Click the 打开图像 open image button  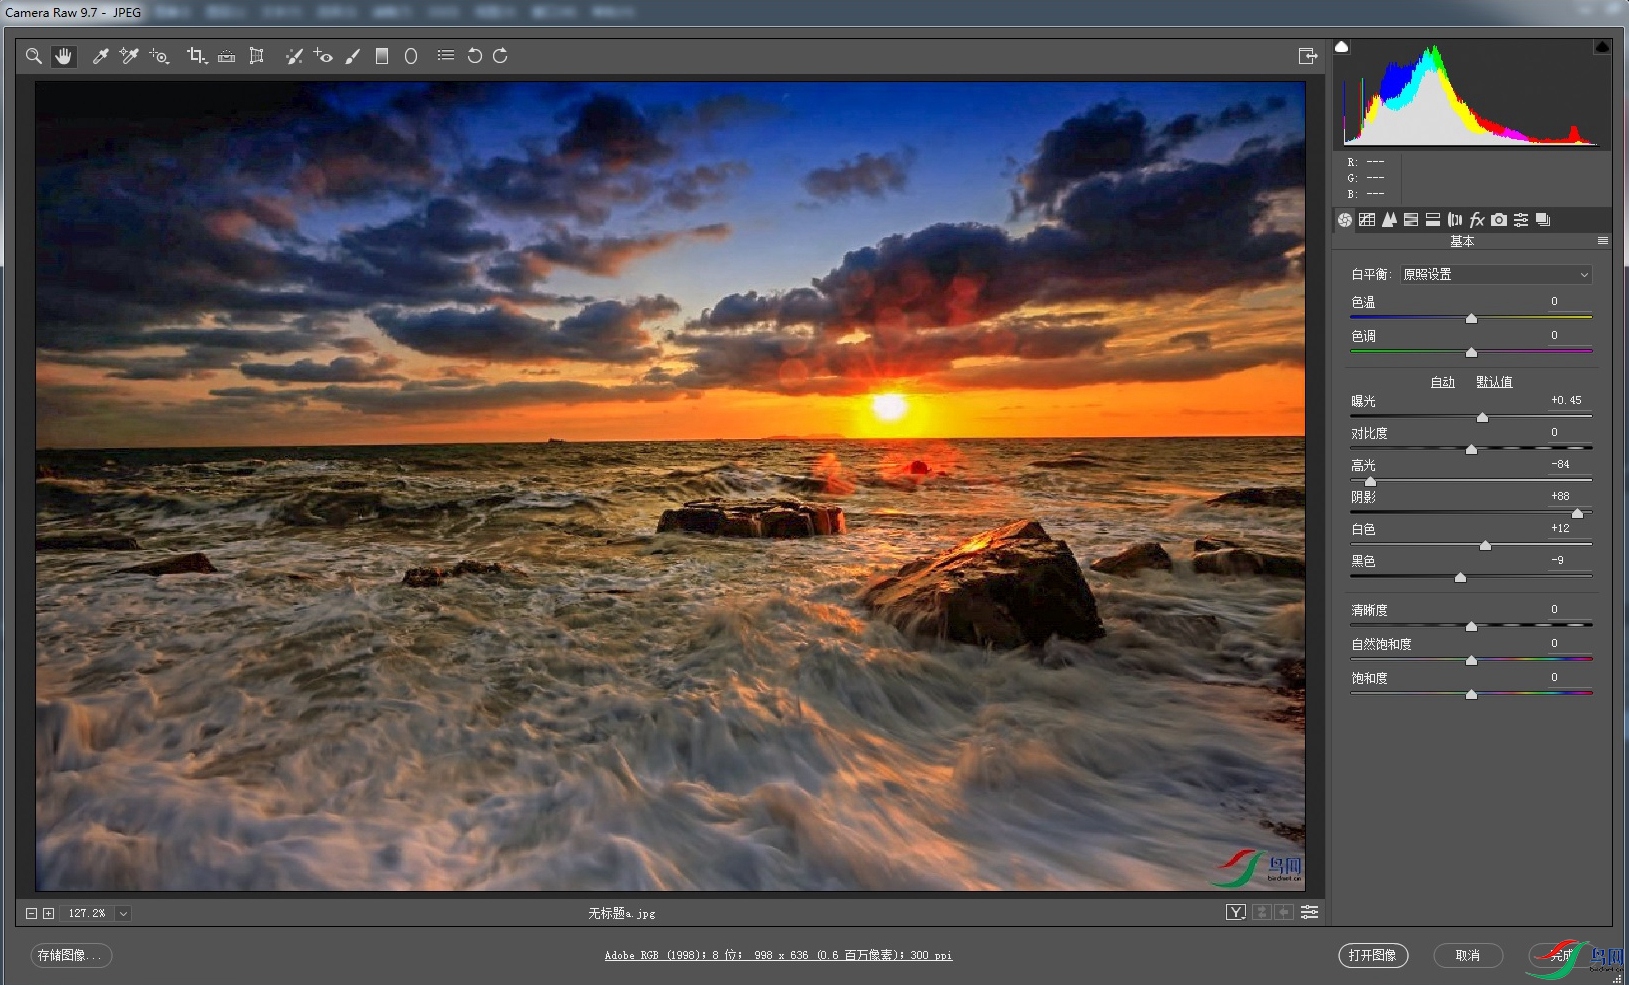(x=1373, y=955)
